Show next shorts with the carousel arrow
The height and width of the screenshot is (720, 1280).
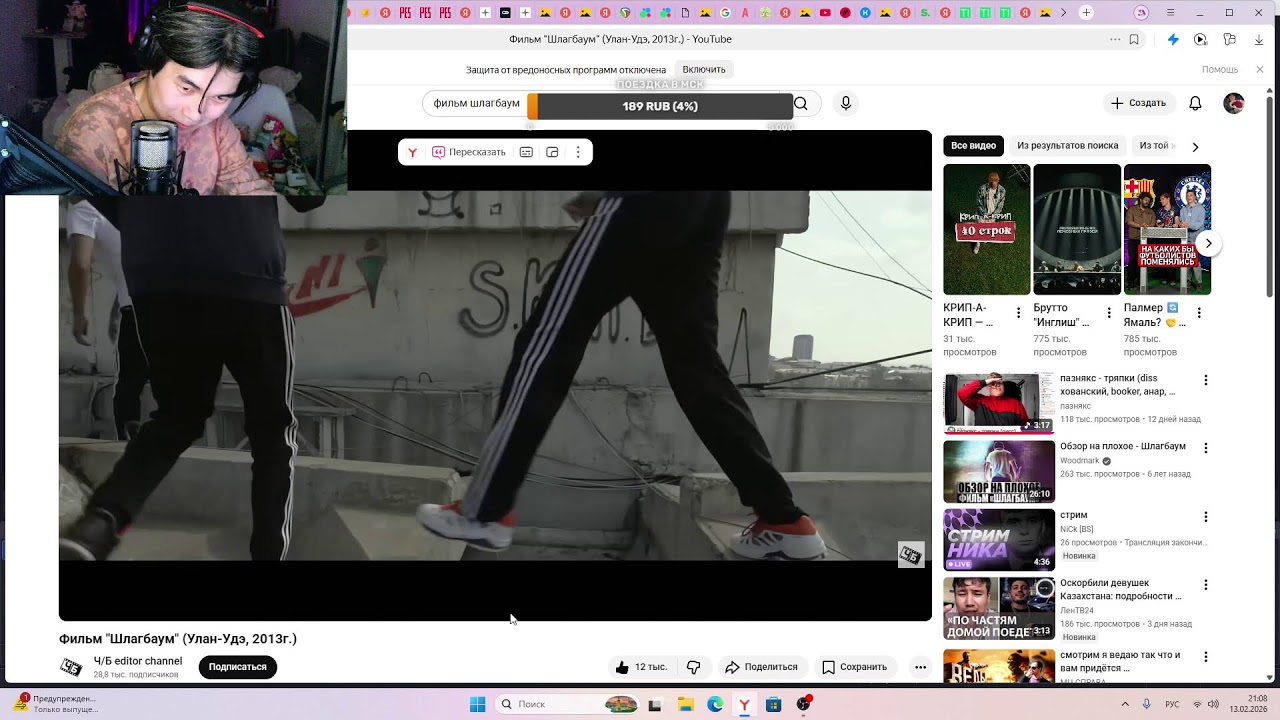[1208, 243]
